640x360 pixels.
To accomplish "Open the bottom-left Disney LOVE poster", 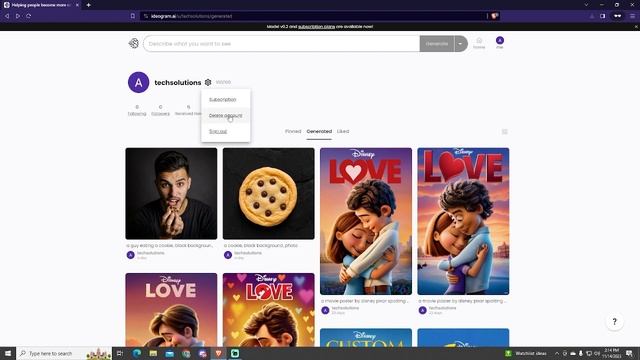I will 171,310.
